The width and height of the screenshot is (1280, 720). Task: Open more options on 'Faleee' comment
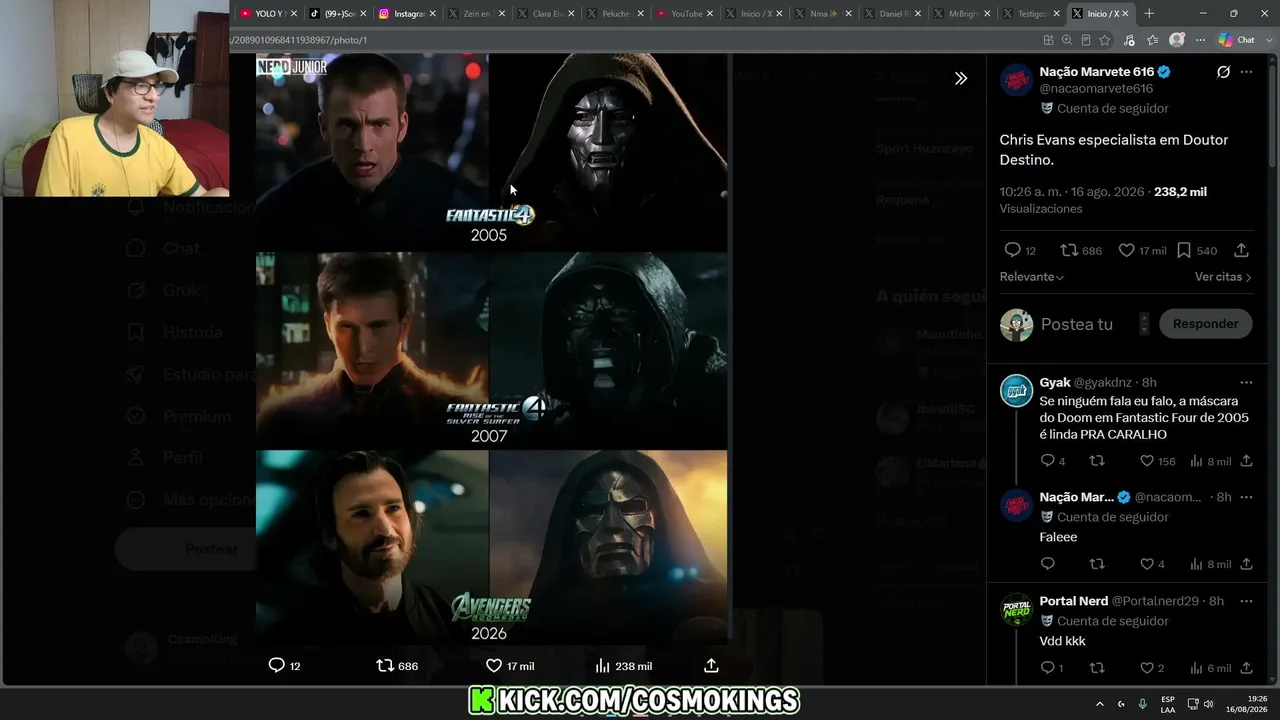1246,497
